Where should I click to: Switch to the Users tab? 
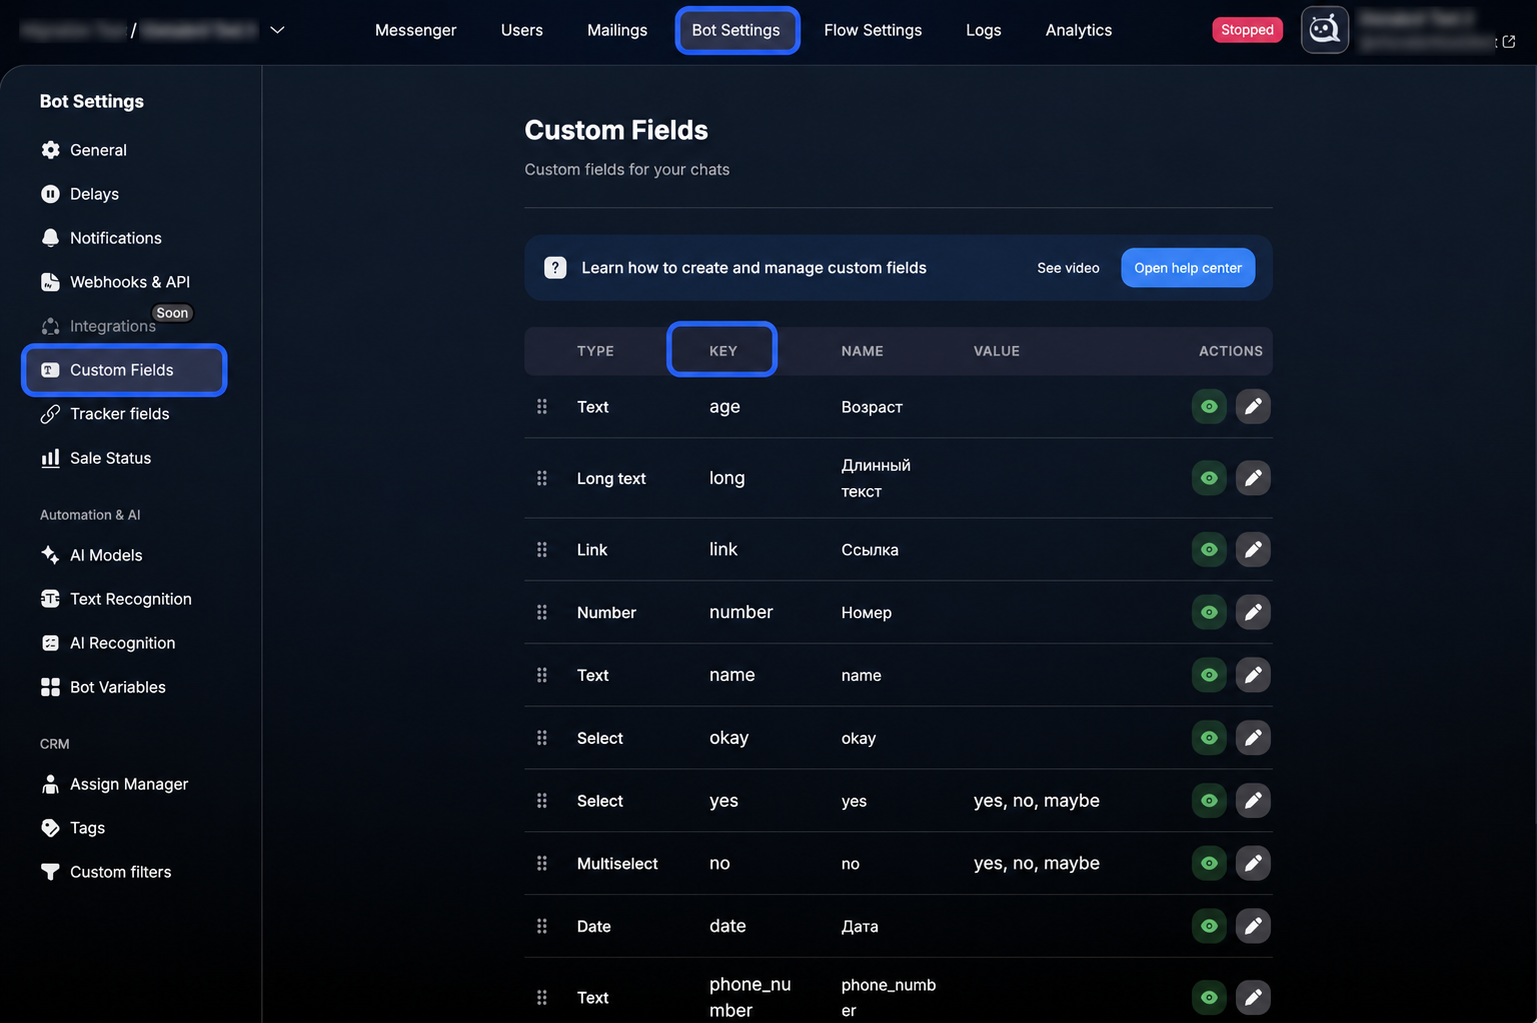click(522, 30)
